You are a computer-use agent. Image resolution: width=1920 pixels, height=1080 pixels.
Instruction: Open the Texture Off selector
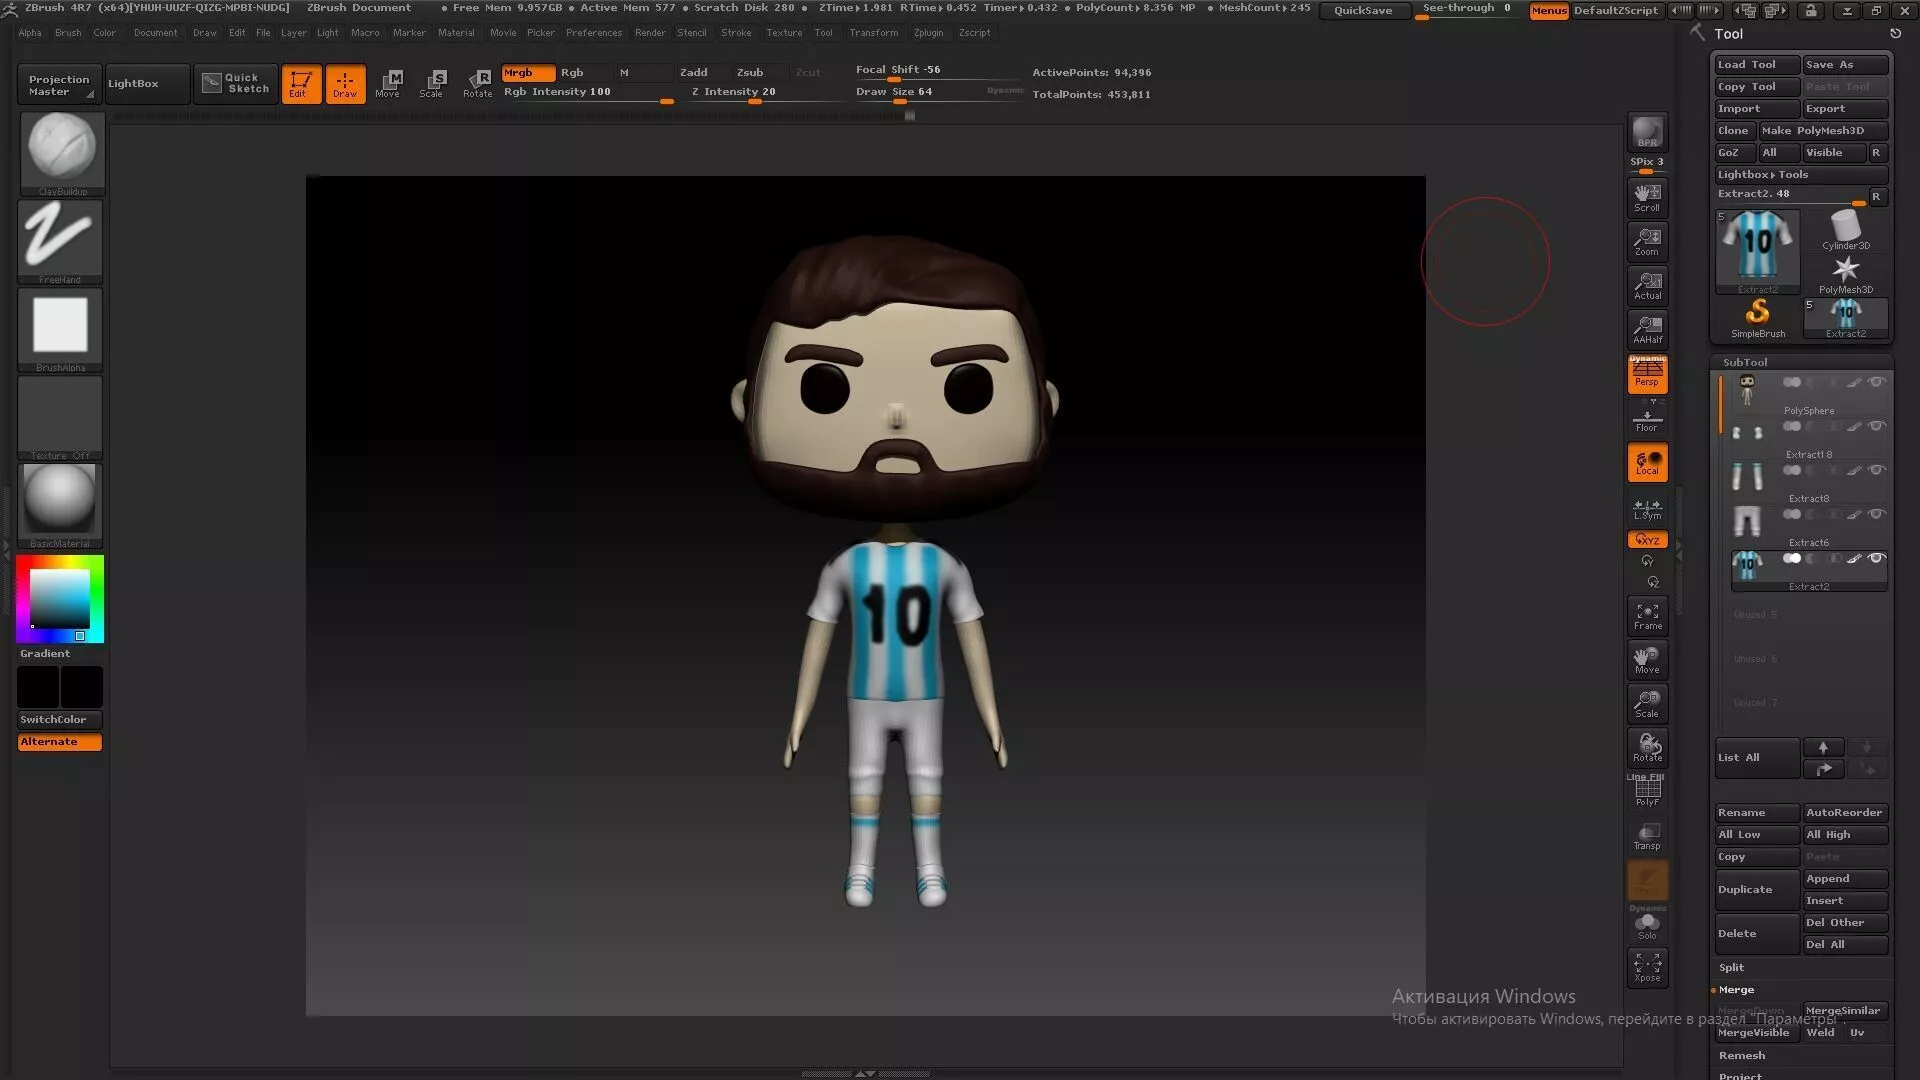tap(61, 417)
